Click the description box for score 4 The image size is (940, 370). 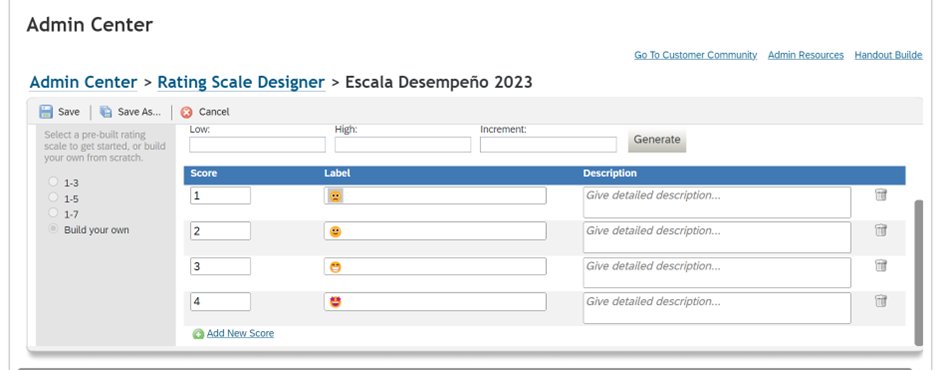click(x=717, y=308)
